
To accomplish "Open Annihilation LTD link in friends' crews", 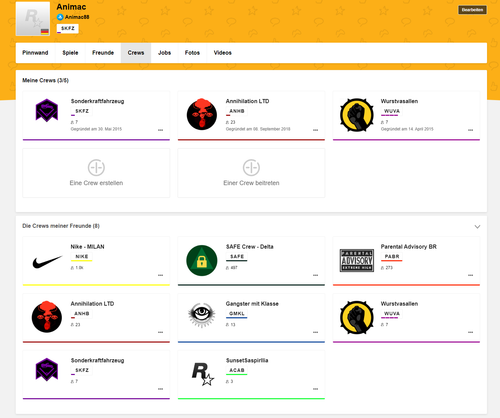I will click(92, 304).
